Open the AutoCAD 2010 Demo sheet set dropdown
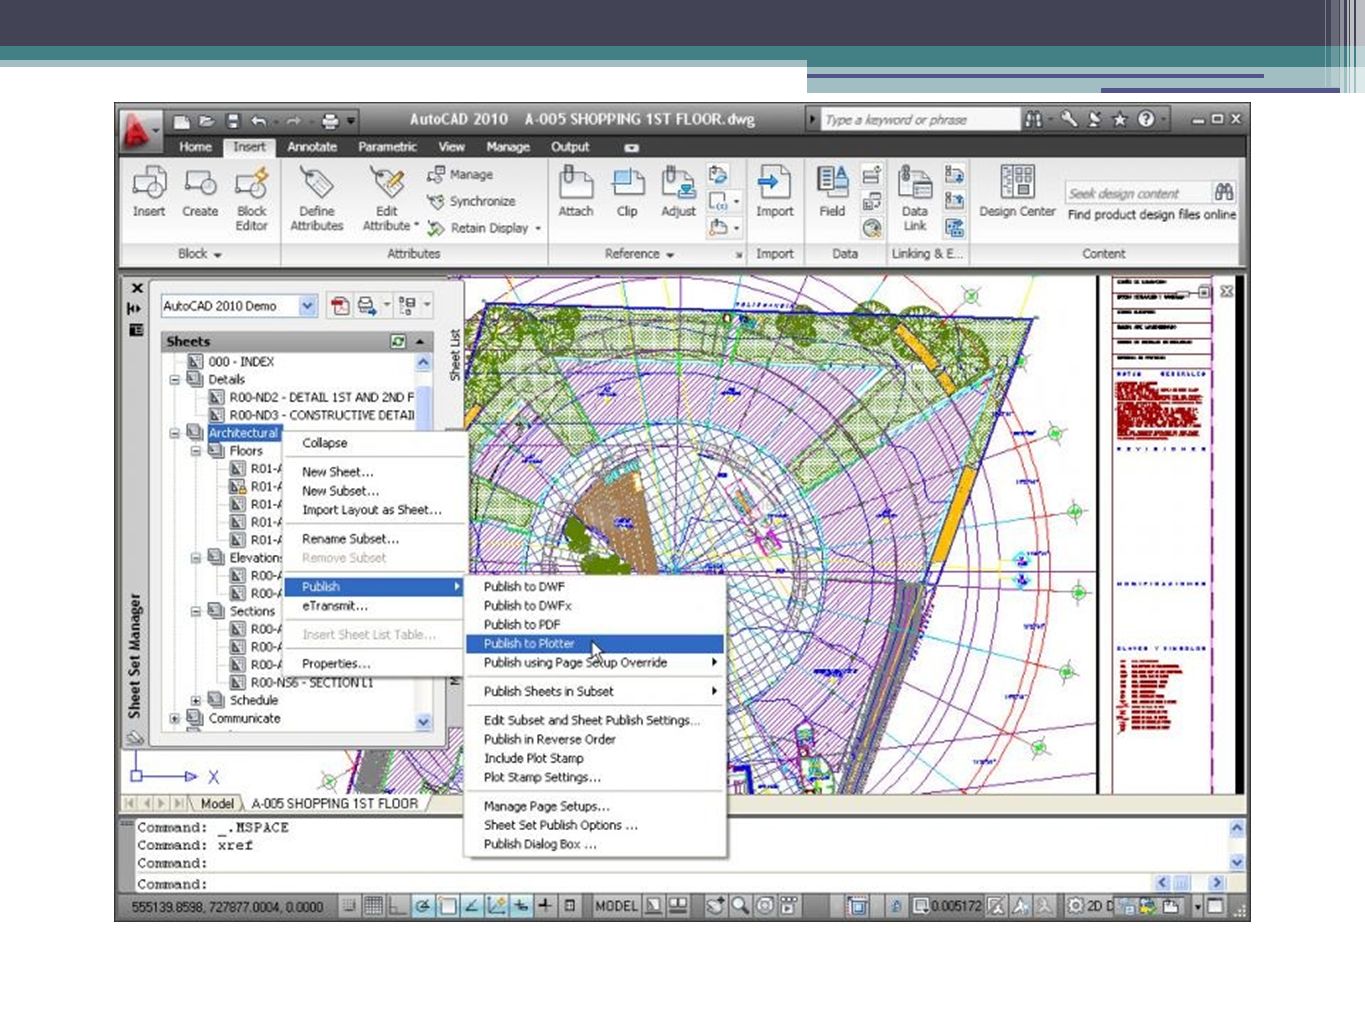This screenshot has width=1365, height=1024. 308,306
